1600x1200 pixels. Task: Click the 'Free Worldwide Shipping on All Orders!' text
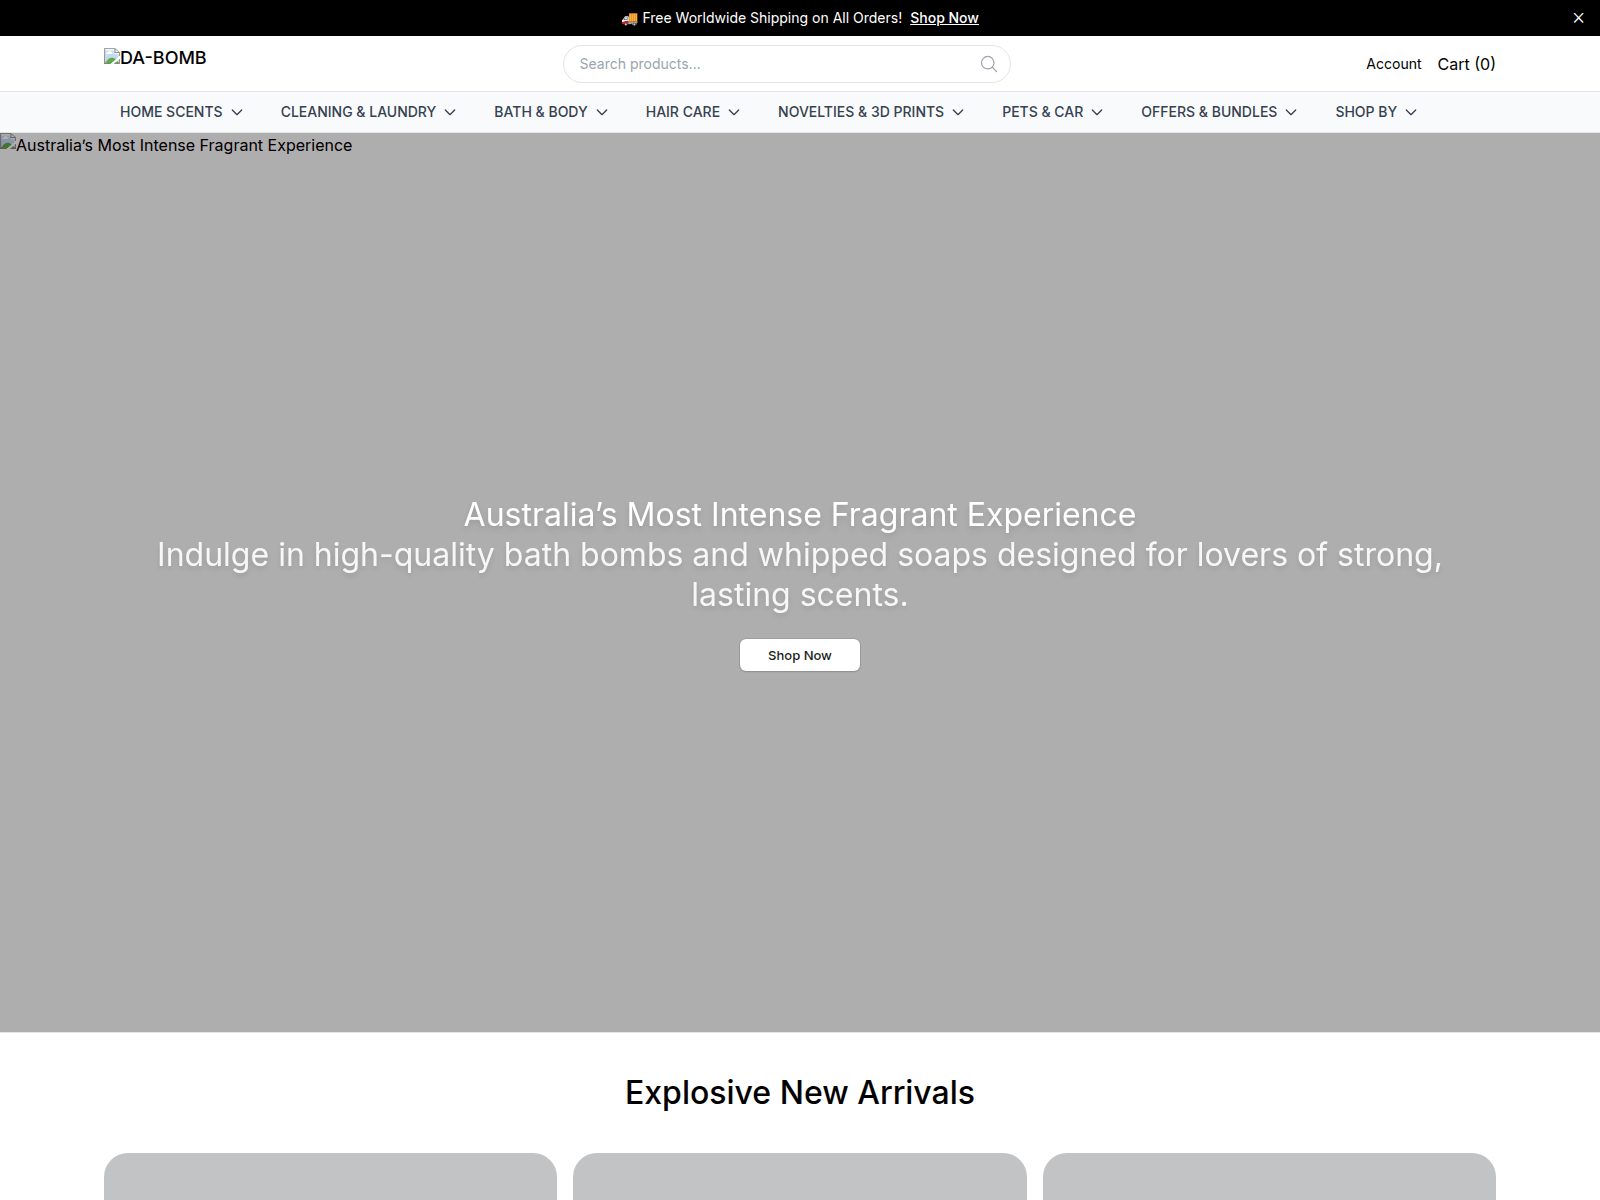[772, 18]
